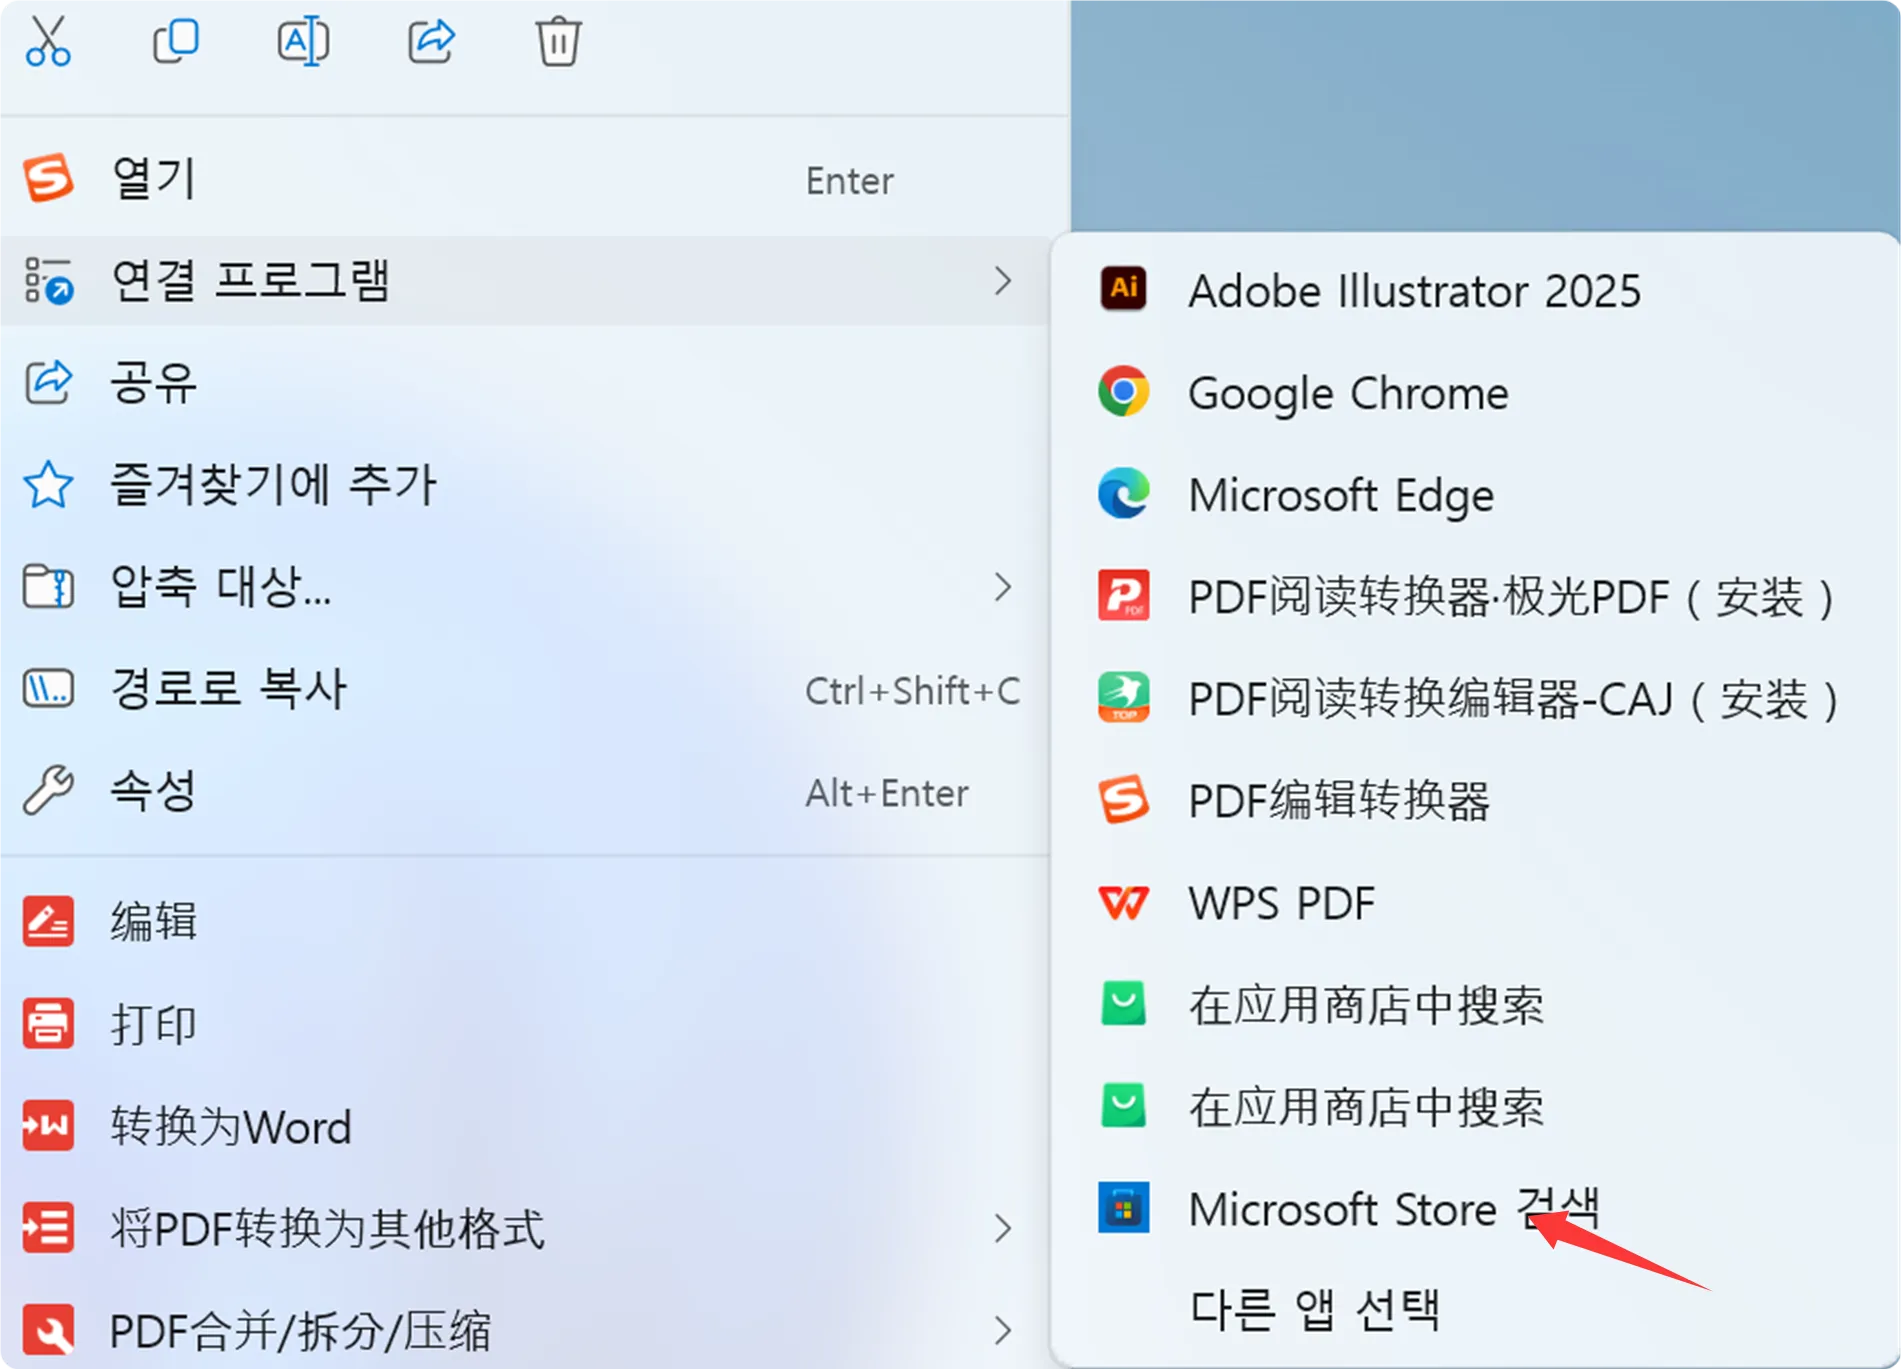Click the Enter shortcut label beside 열기
1901x1369 pixels.
coord(850,181)
